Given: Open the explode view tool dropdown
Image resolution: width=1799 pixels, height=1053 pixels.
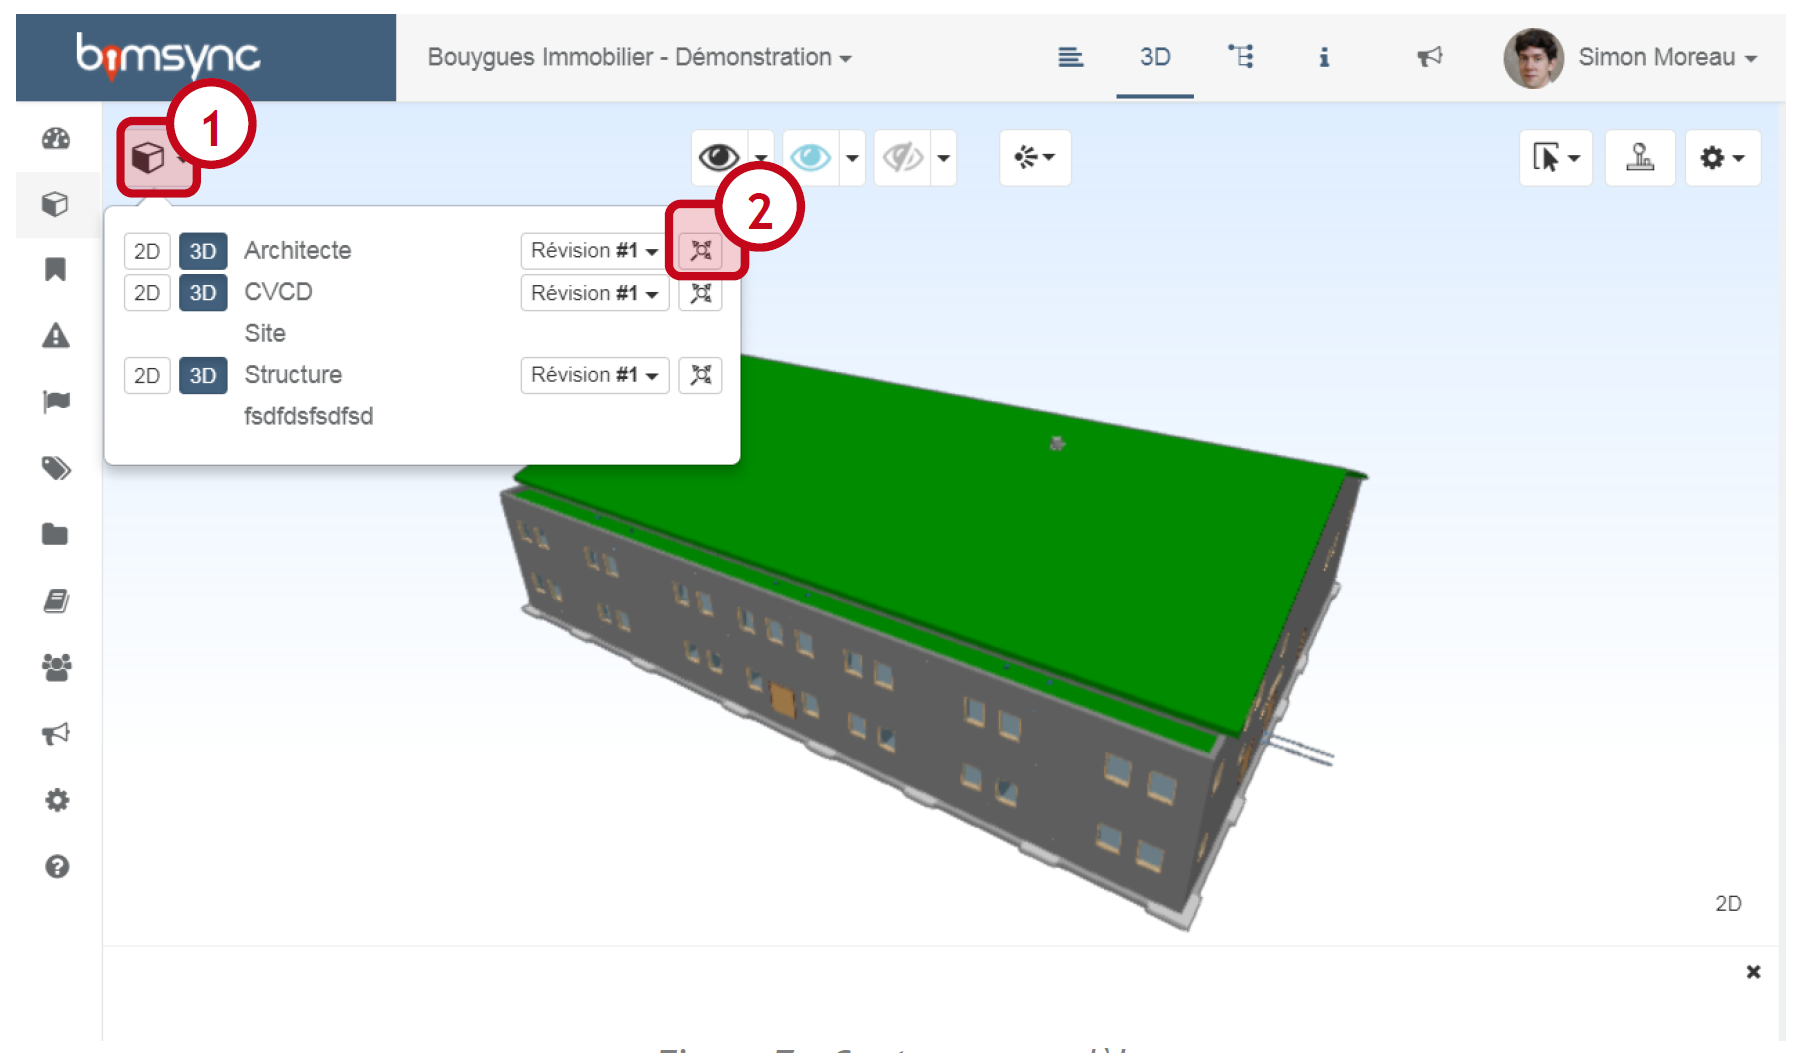Looking at the screenshot, I should pyautogui.click(x=1035, y=157).
